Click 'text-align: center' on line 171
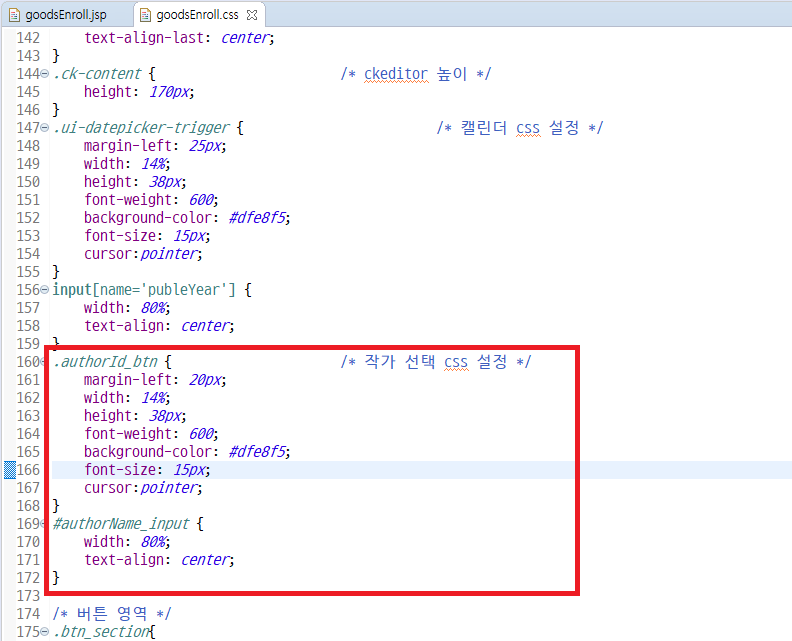 point(159,560)
